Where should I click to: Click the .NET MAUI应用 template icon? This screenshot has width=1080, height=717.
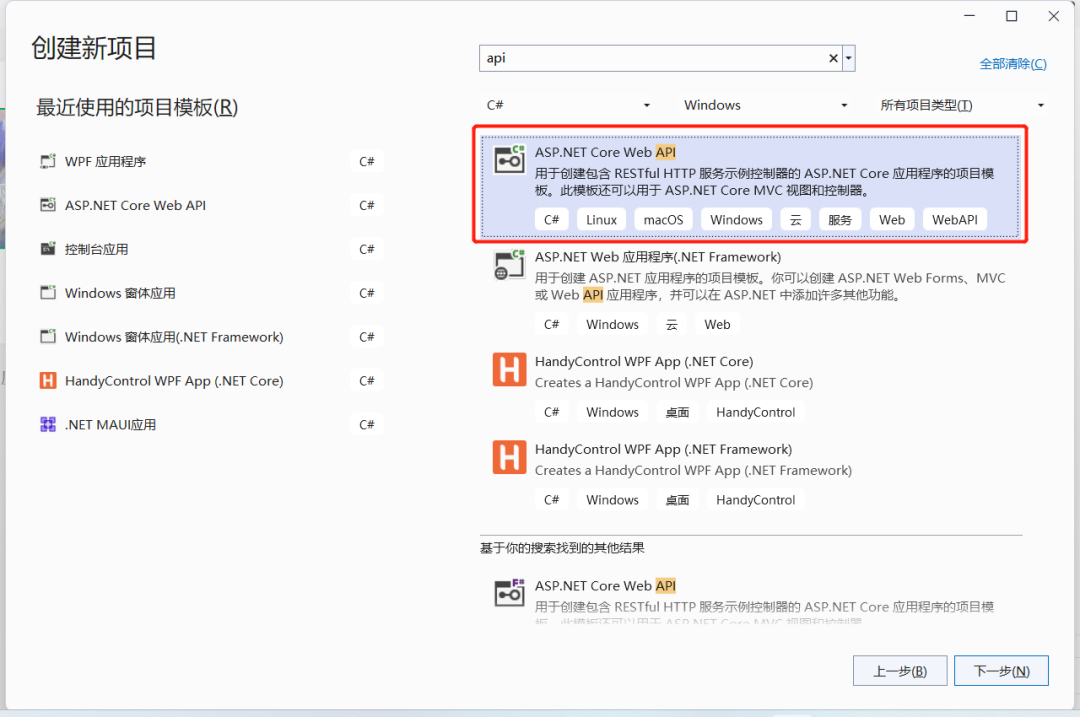coord(48,424)
